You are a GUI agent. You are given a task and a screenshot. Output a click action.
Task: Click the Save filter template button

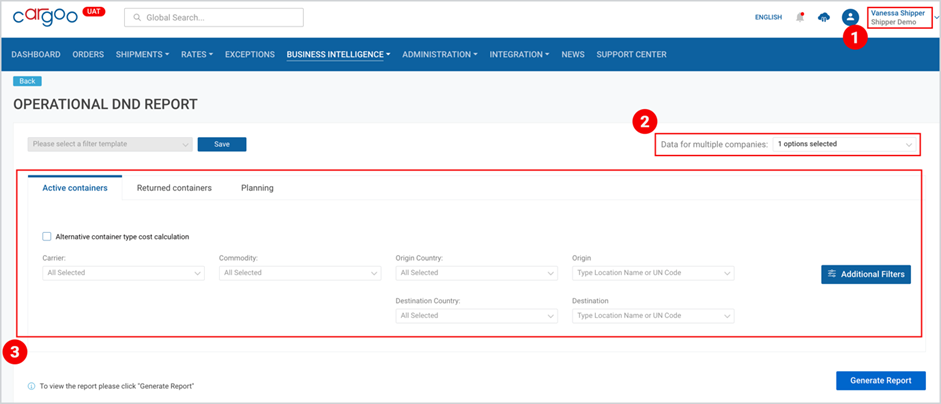(x=222, y=144)
